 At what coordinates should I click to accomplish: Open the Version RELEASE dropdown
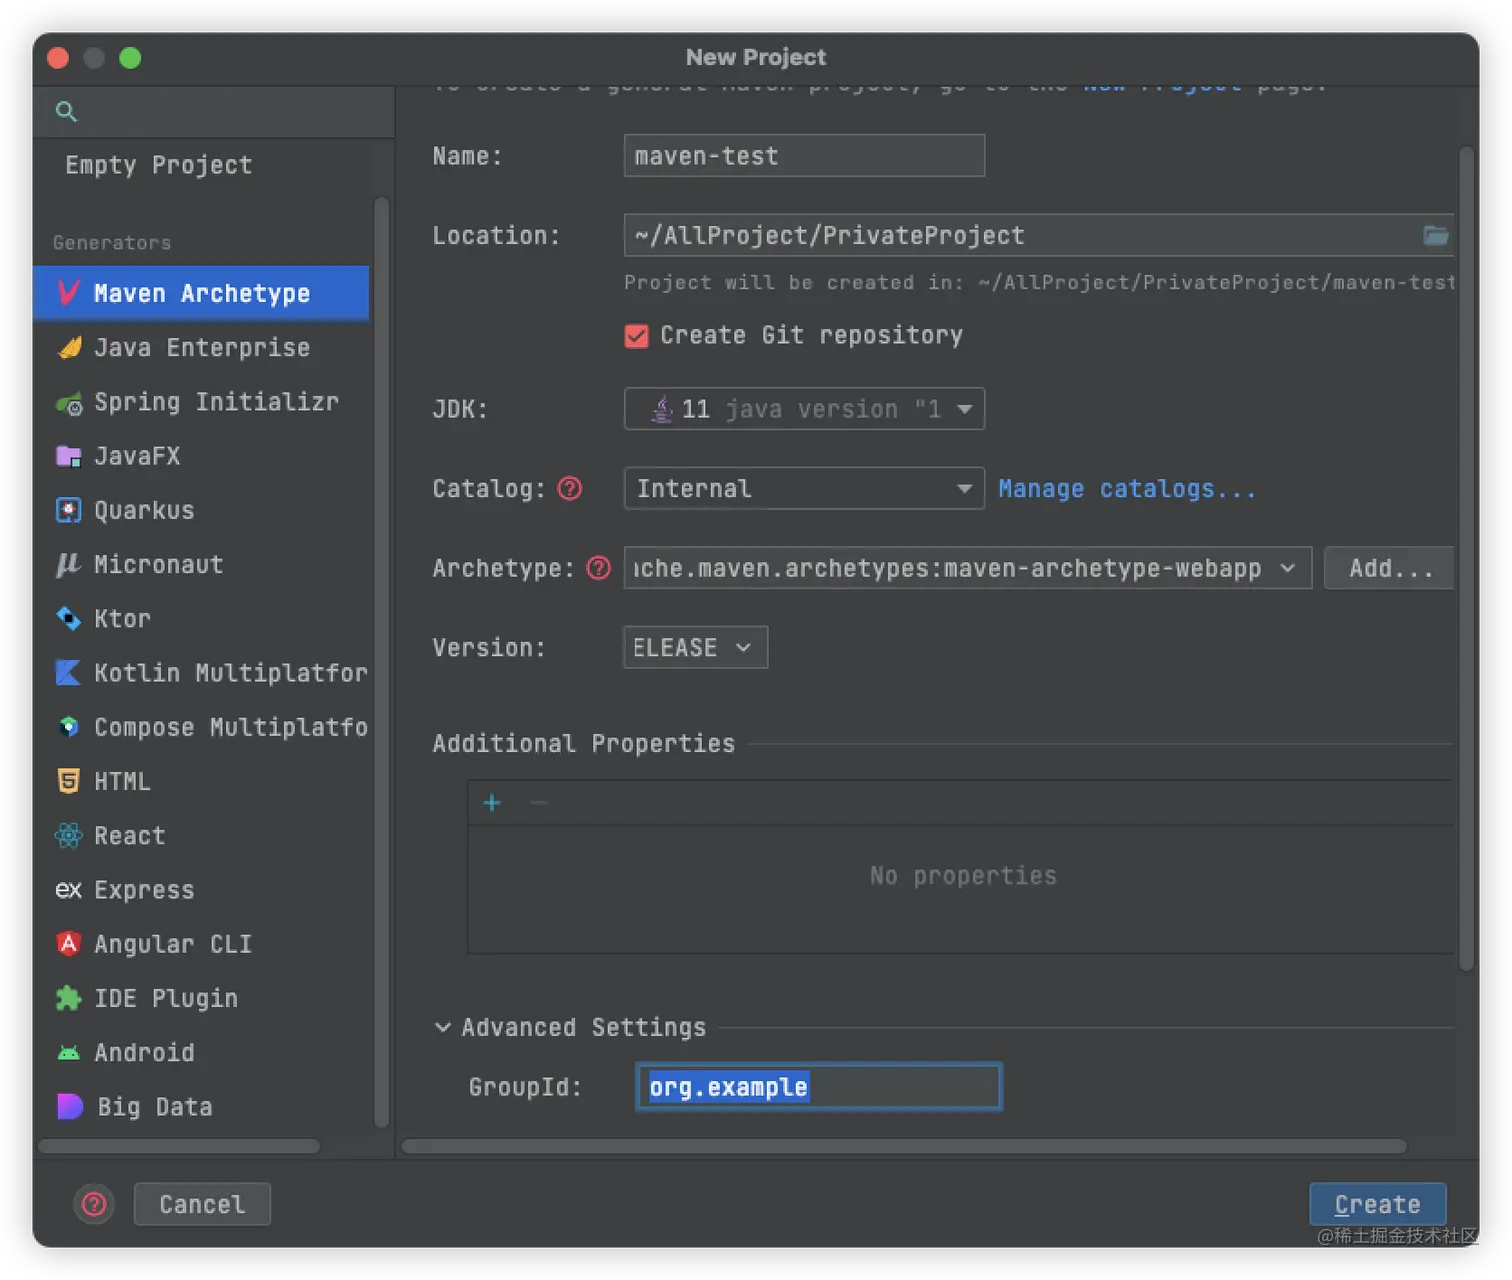(x=695, y=647)
